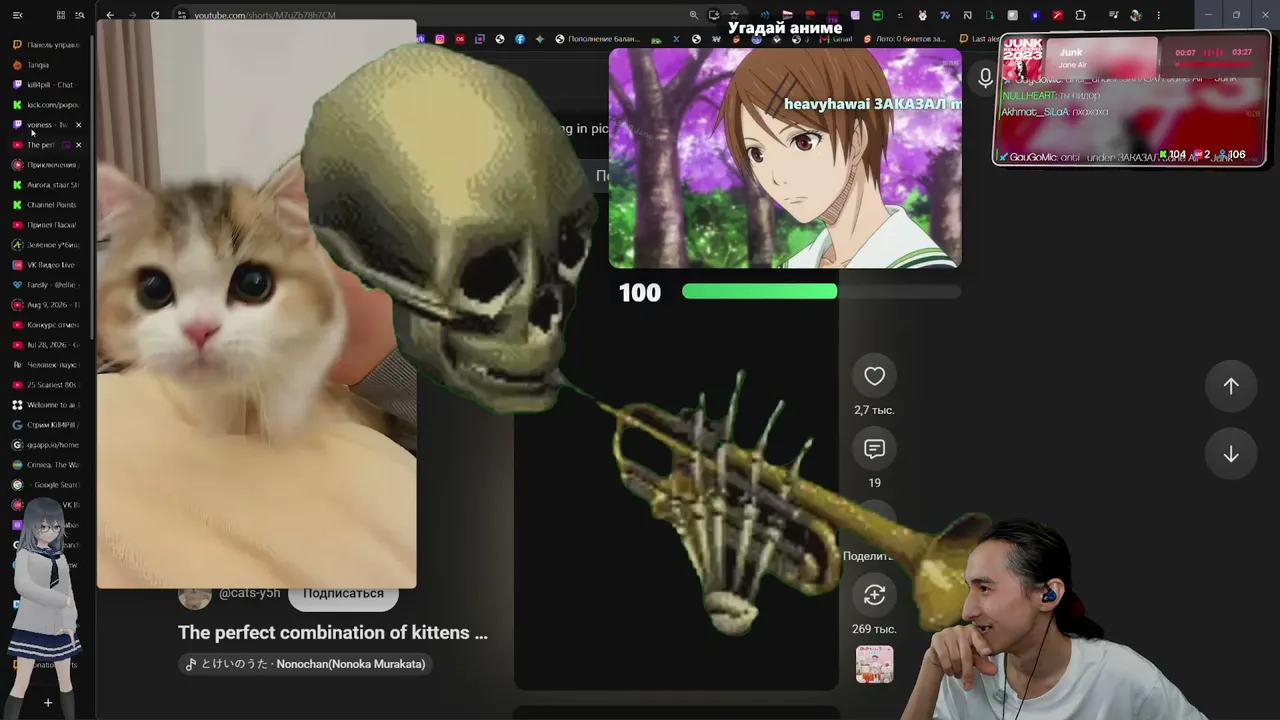The width and height of the screenshot is (1280, 720).
Task: Close the 'The perf' YouTube tab
Action: pos(78,145)
